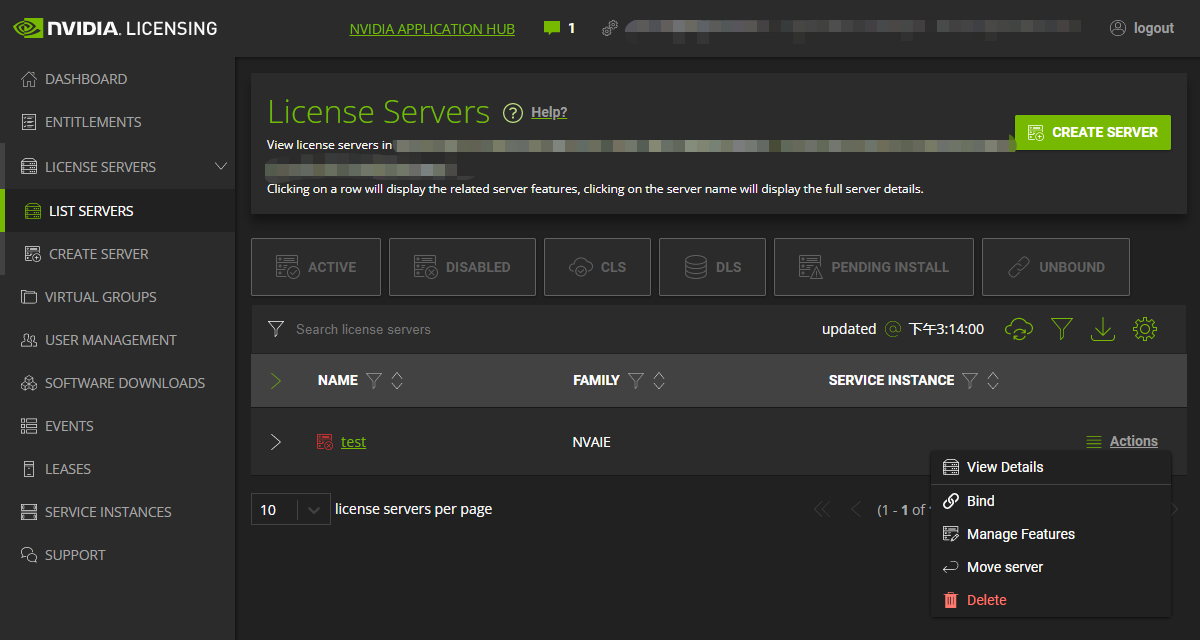Viewport: 1200px width, 640px height.
Task: Click the FAMILY column filter icon
Action: pyautogui.click(x=635, y=380)
